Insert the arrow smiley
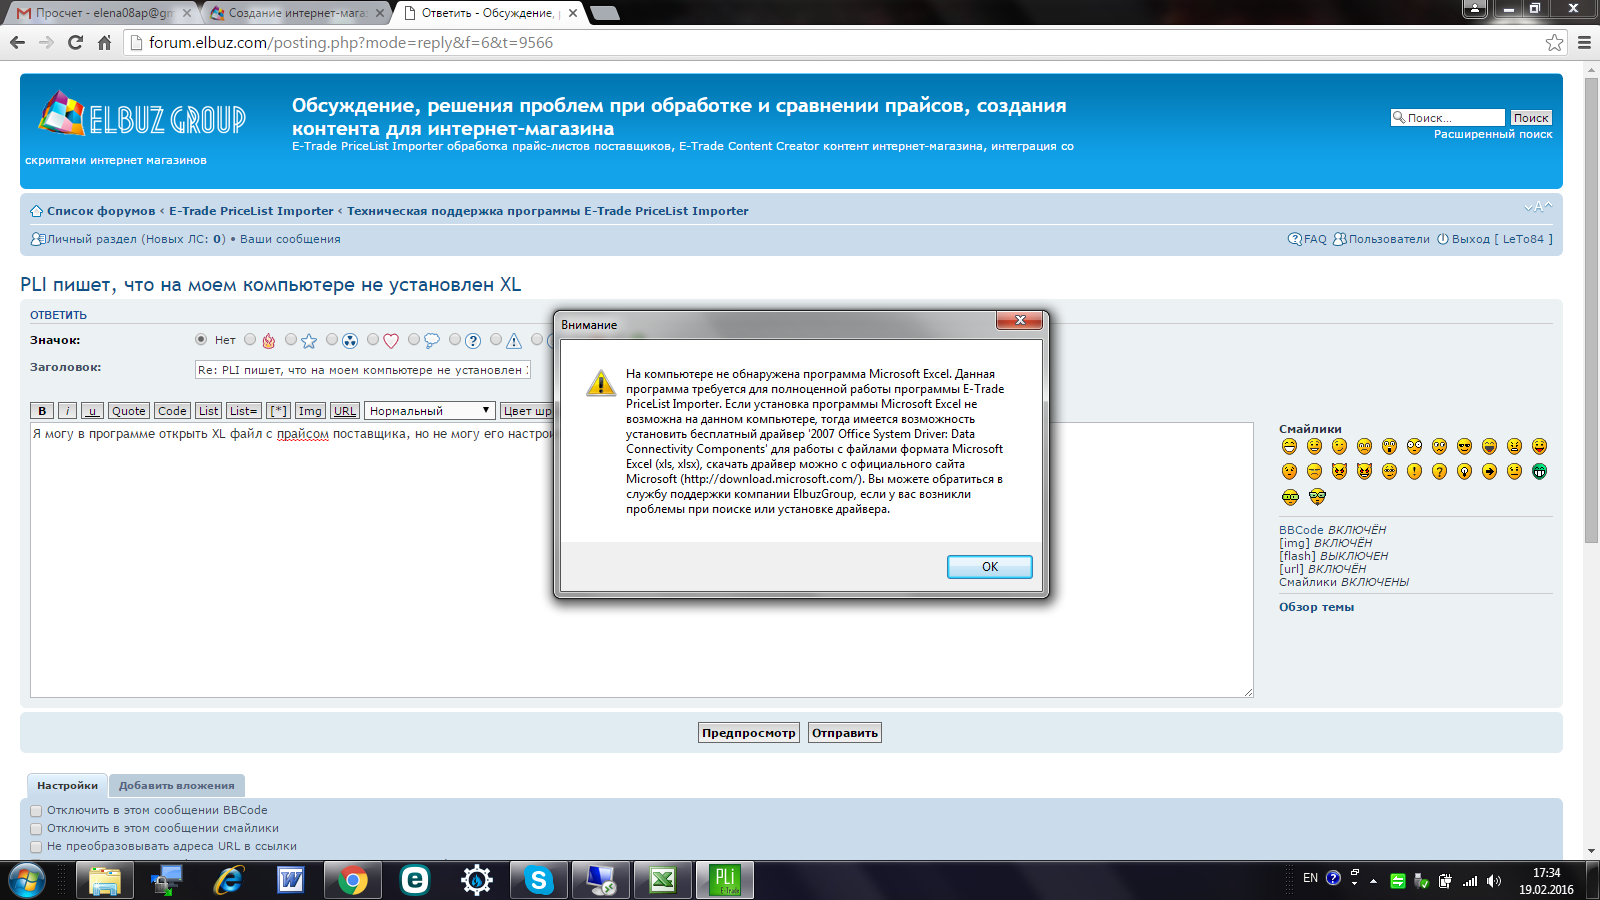 coord(1489,471)
